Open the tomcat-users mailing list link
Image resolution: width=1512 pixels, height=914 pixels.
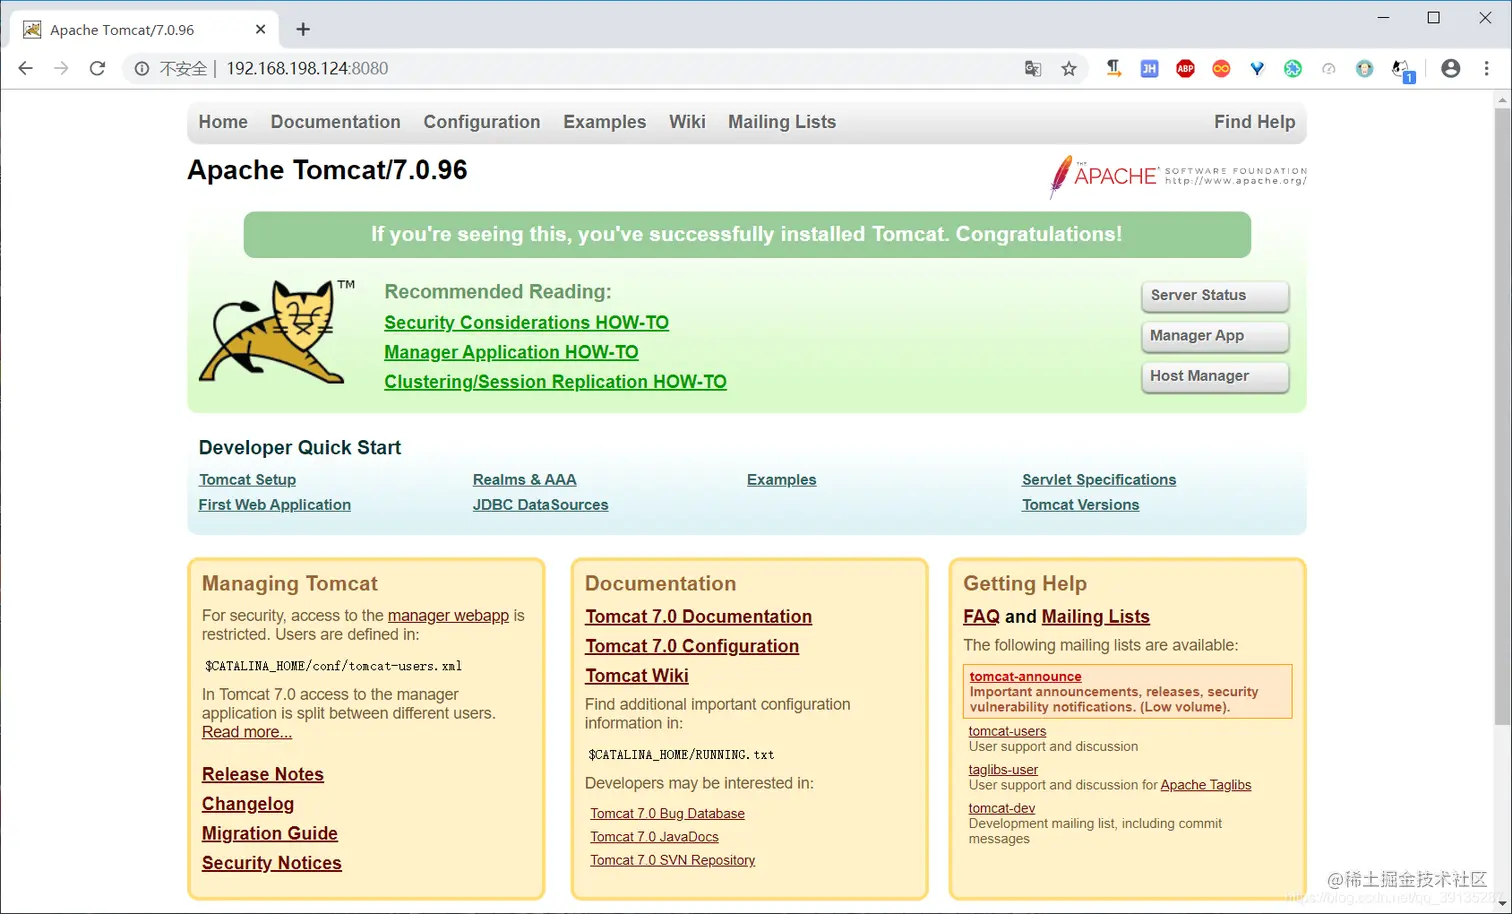coord(1007,731)
